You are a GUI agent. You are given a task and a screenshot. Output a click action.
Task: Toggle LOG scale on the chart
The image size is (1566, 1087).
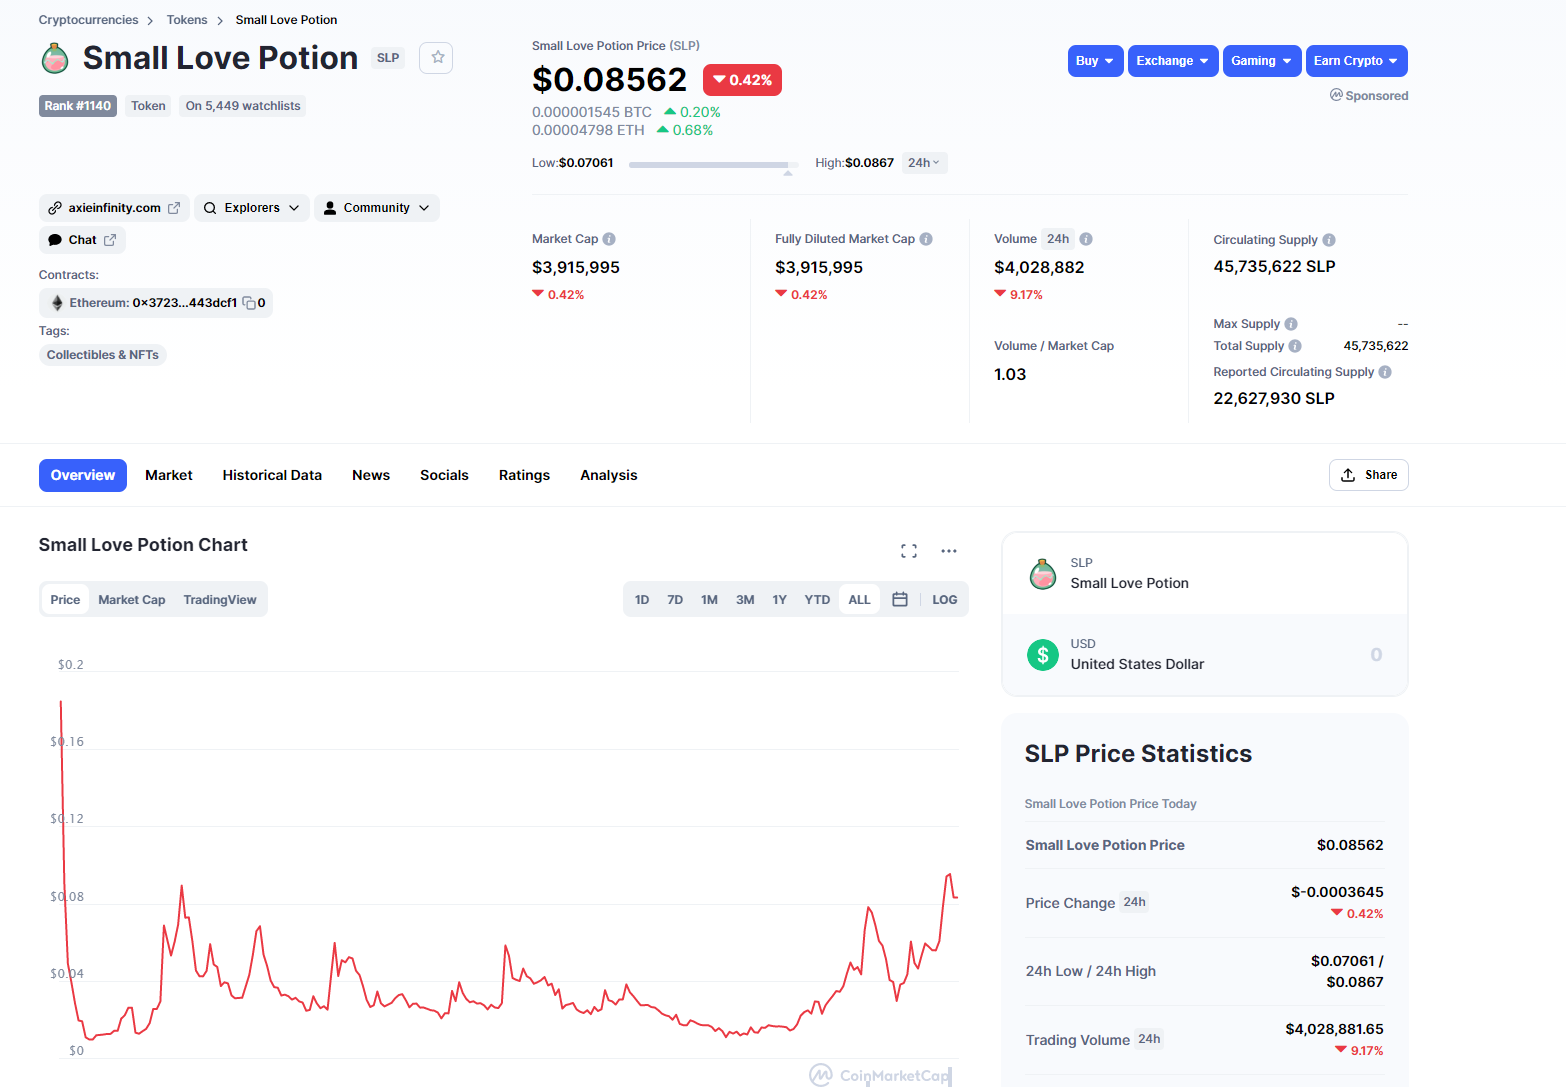coord(944,600)
